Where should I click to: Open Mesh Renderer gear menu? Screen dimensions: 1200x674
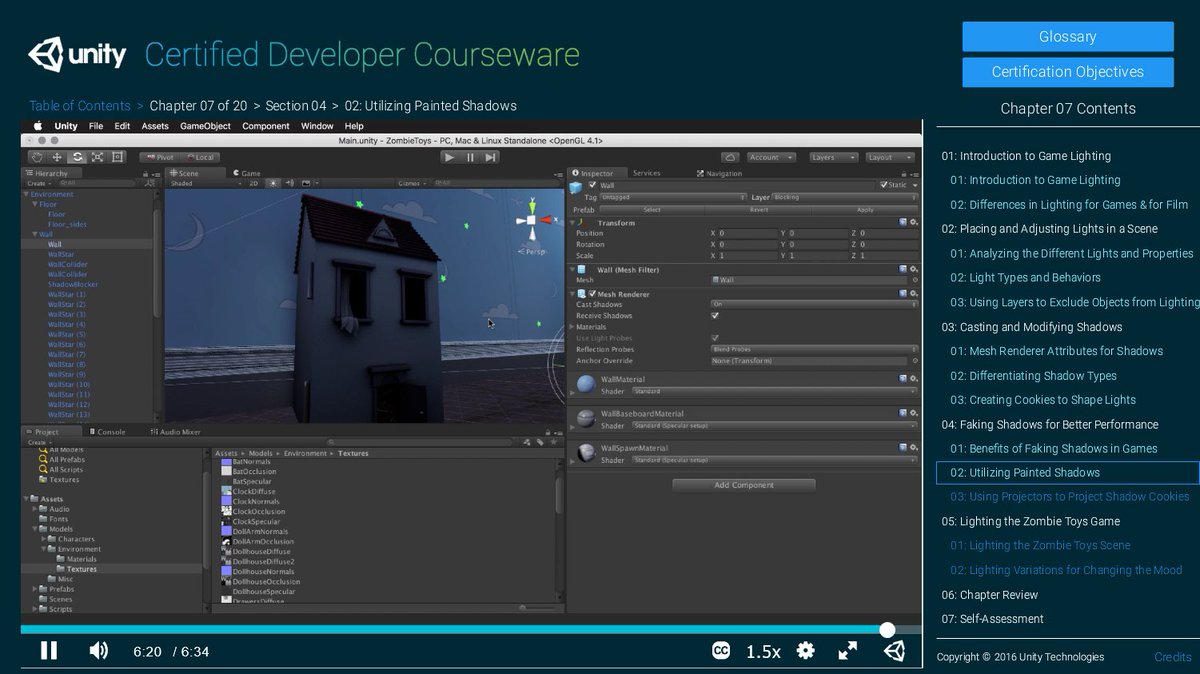point(914,294)
